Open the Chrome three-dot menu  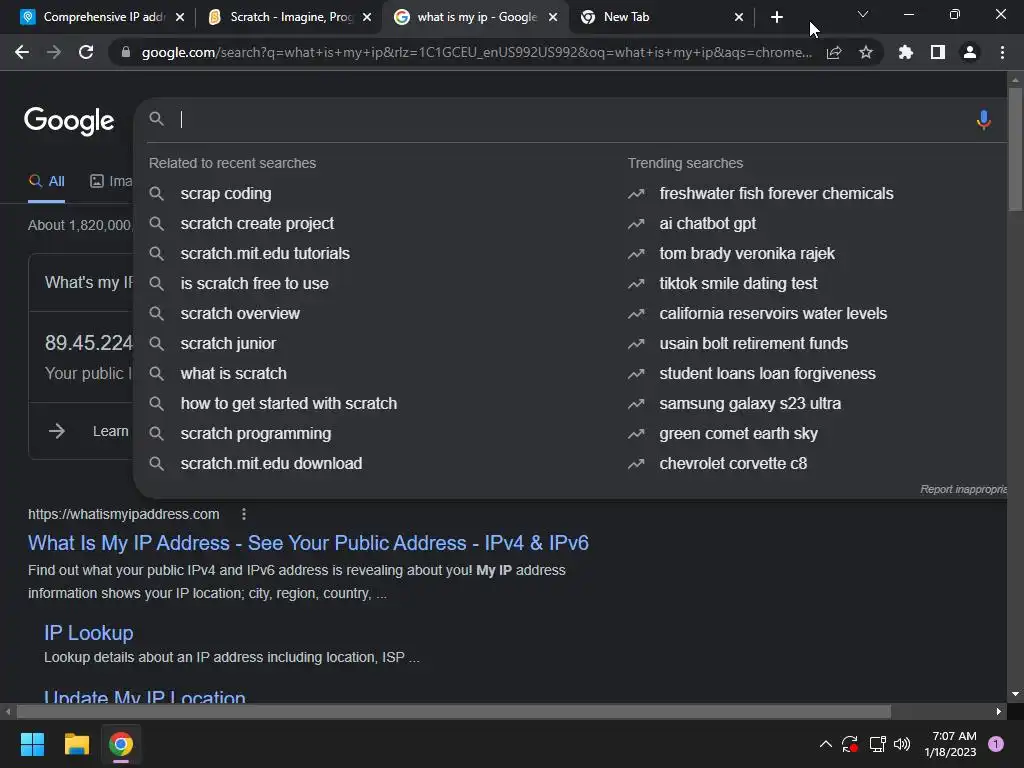tap(1002, 52)
